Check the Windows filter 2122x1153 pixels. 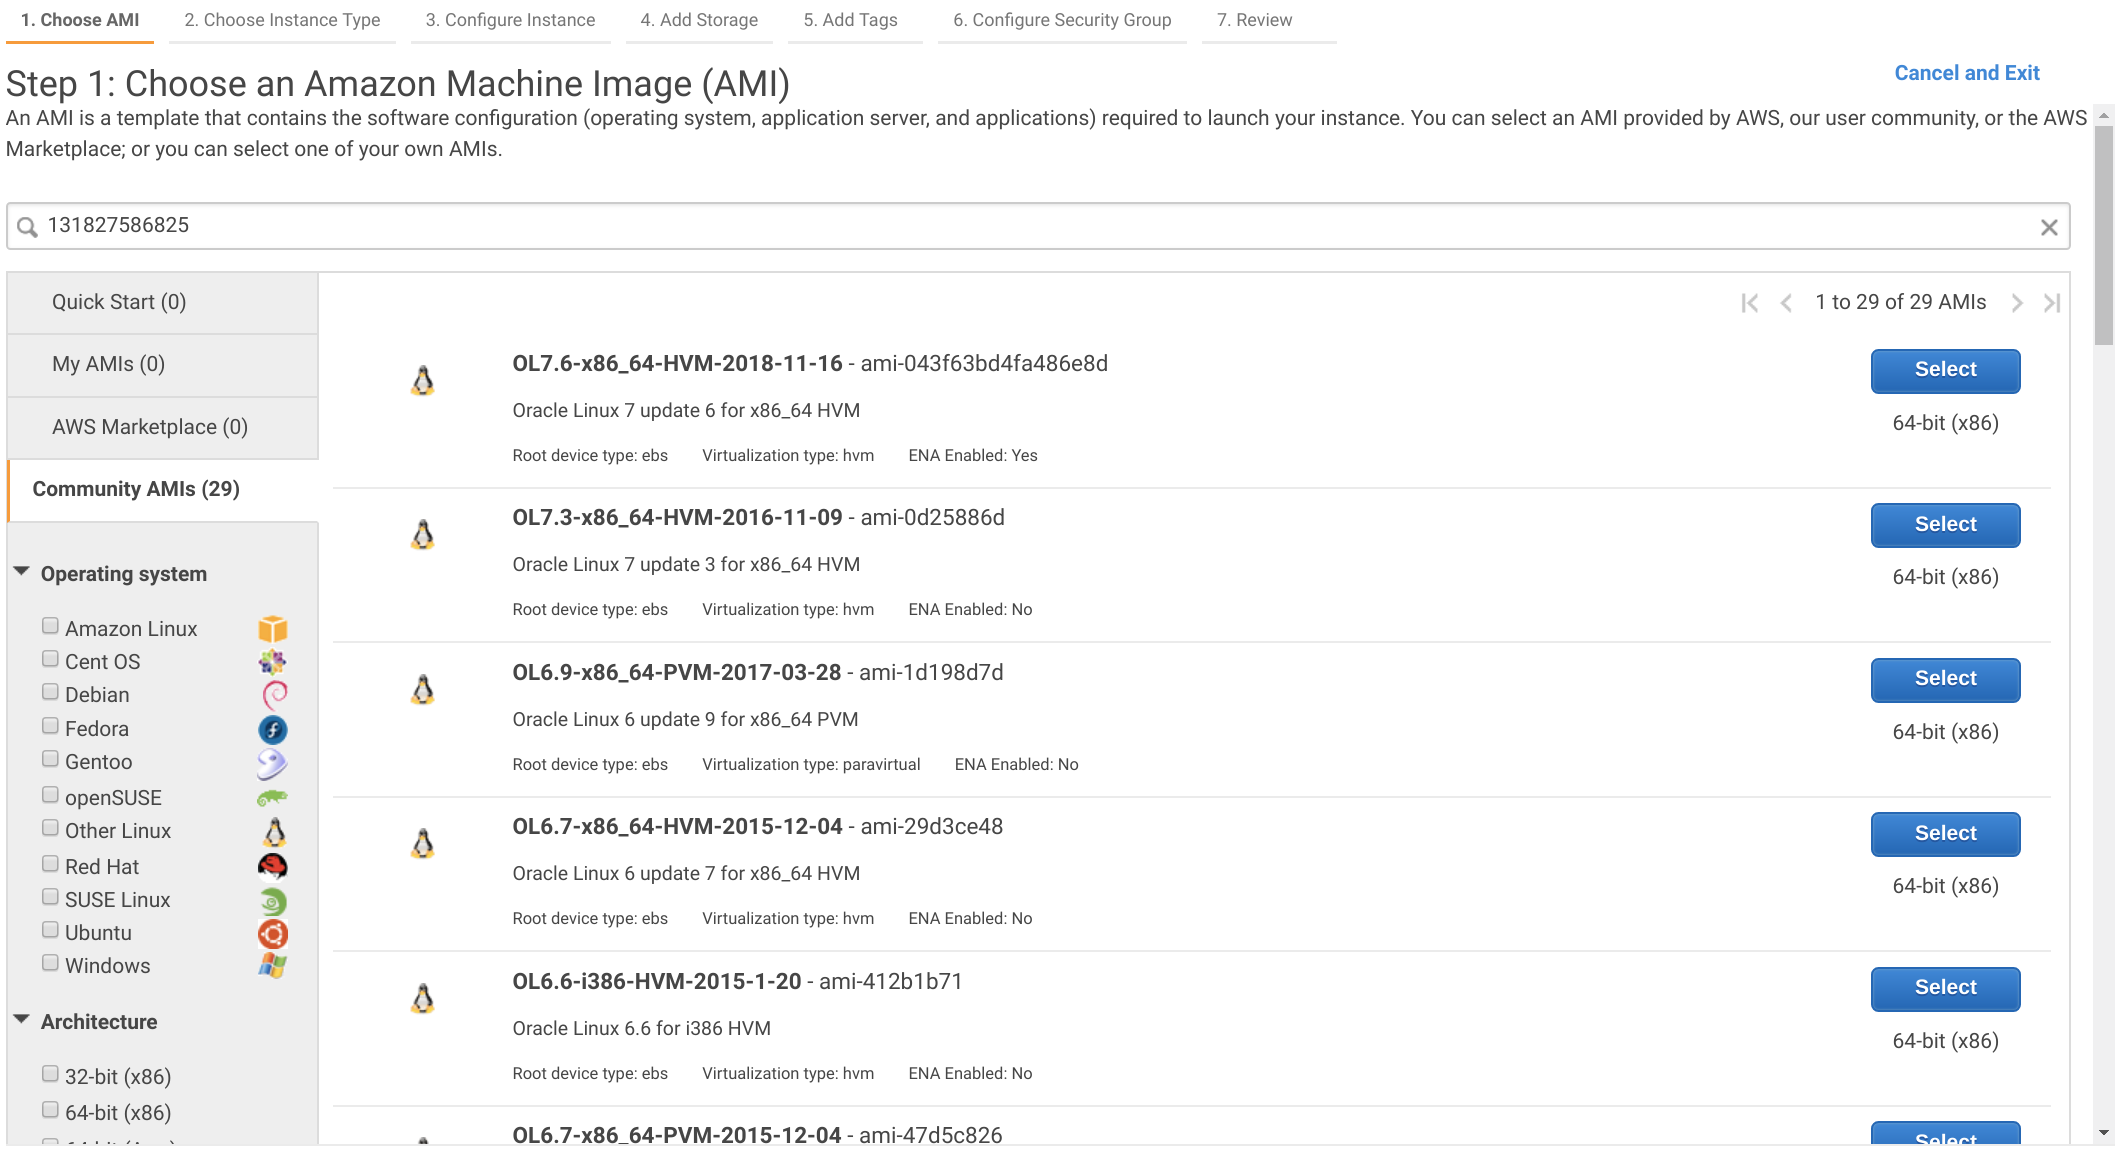[x=50, y=963]
